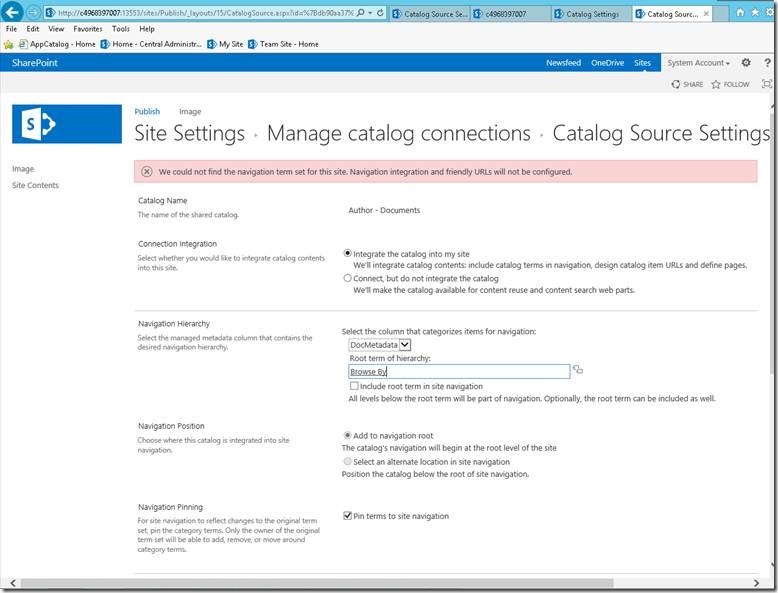778x593 pixels.
Task: Open Manage catalog connections breadcrumb
Action: pos(399,133)
